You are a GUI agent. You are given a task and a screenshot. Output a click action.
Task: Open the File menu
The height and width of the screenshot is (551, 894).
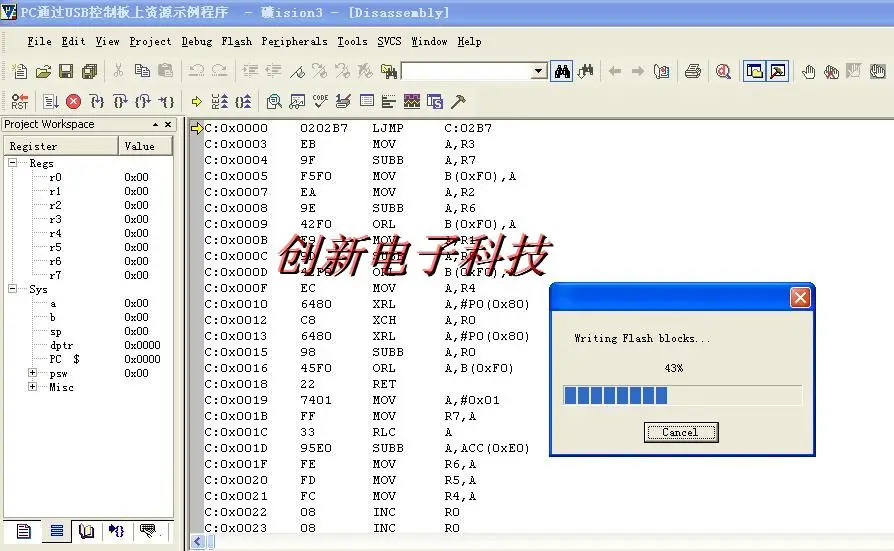click(39, 42)
